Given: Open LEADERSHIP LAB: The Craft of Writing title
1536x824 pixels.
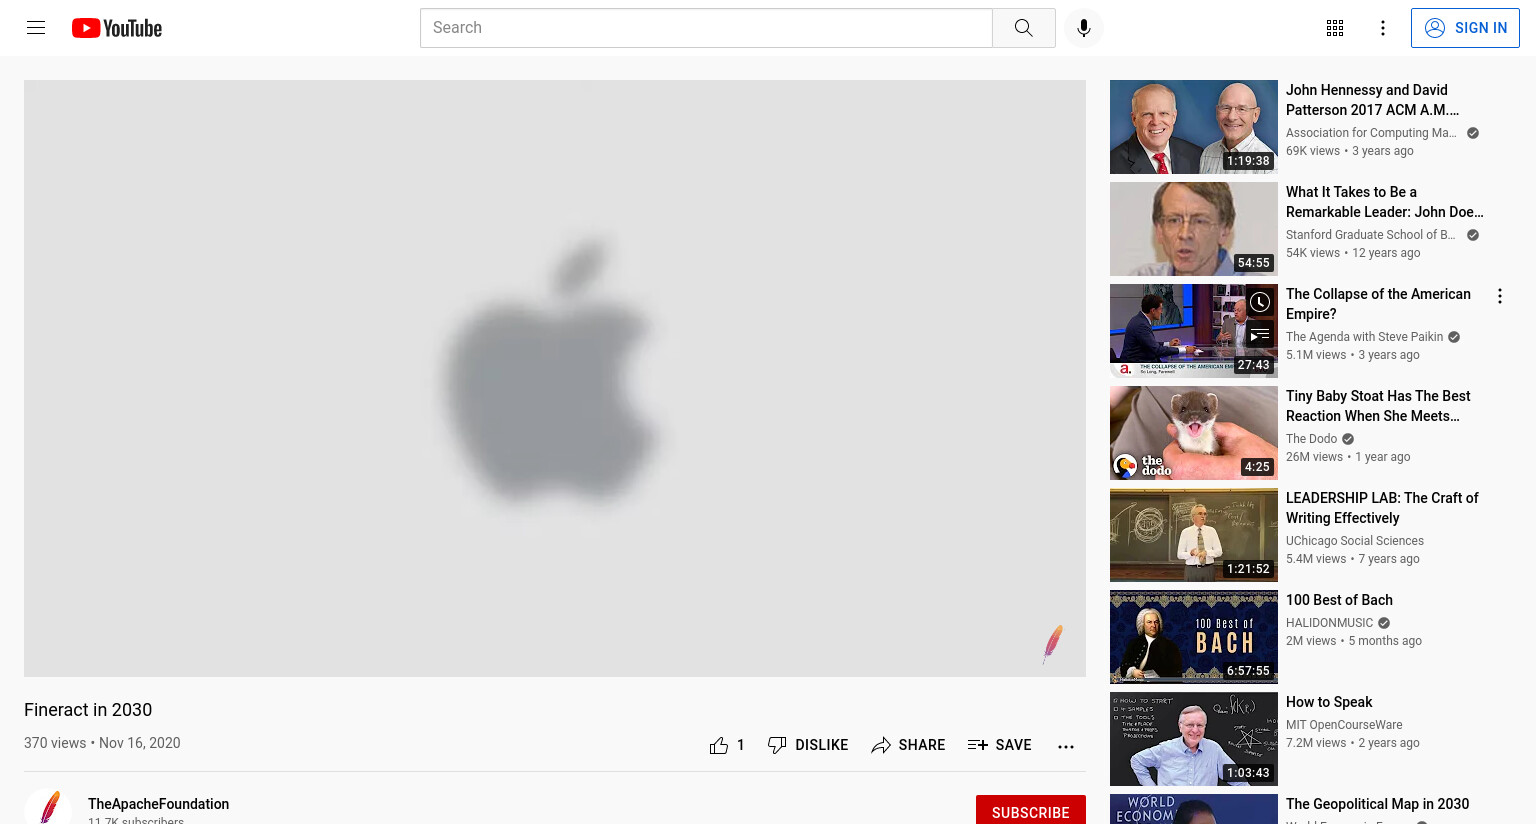Looking at the screenshot, I should (x=1382, y=508).
